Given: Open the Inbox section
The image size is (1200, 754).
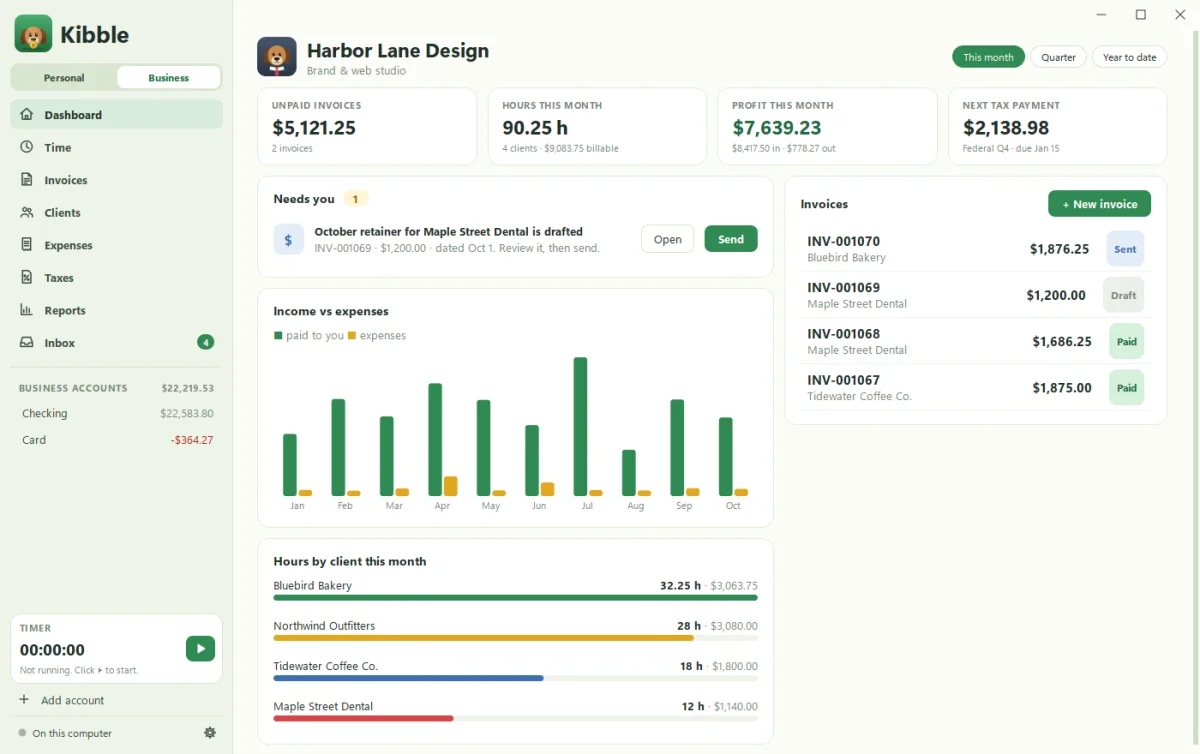Looking at the screenshot, I should point(116,342).
